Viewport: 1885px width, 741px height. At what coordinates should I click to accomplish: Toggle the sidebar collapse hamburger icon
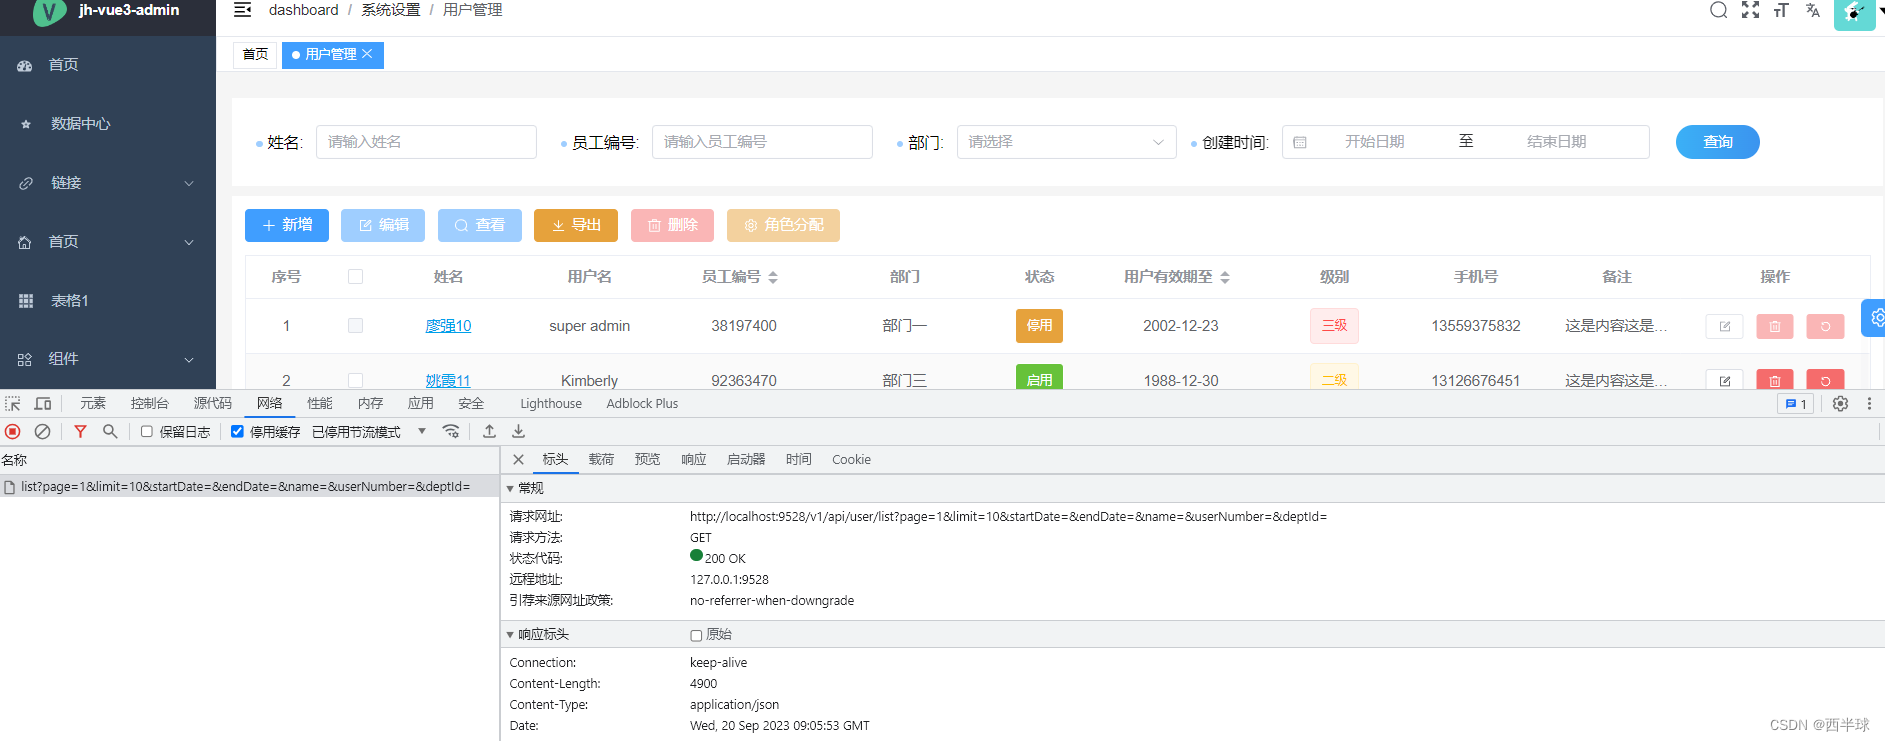click(242, 10)
